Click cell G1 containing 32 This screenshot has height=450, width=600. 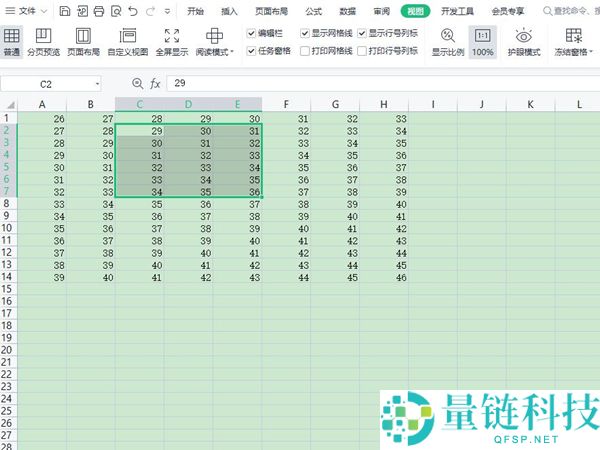[335, 119]
